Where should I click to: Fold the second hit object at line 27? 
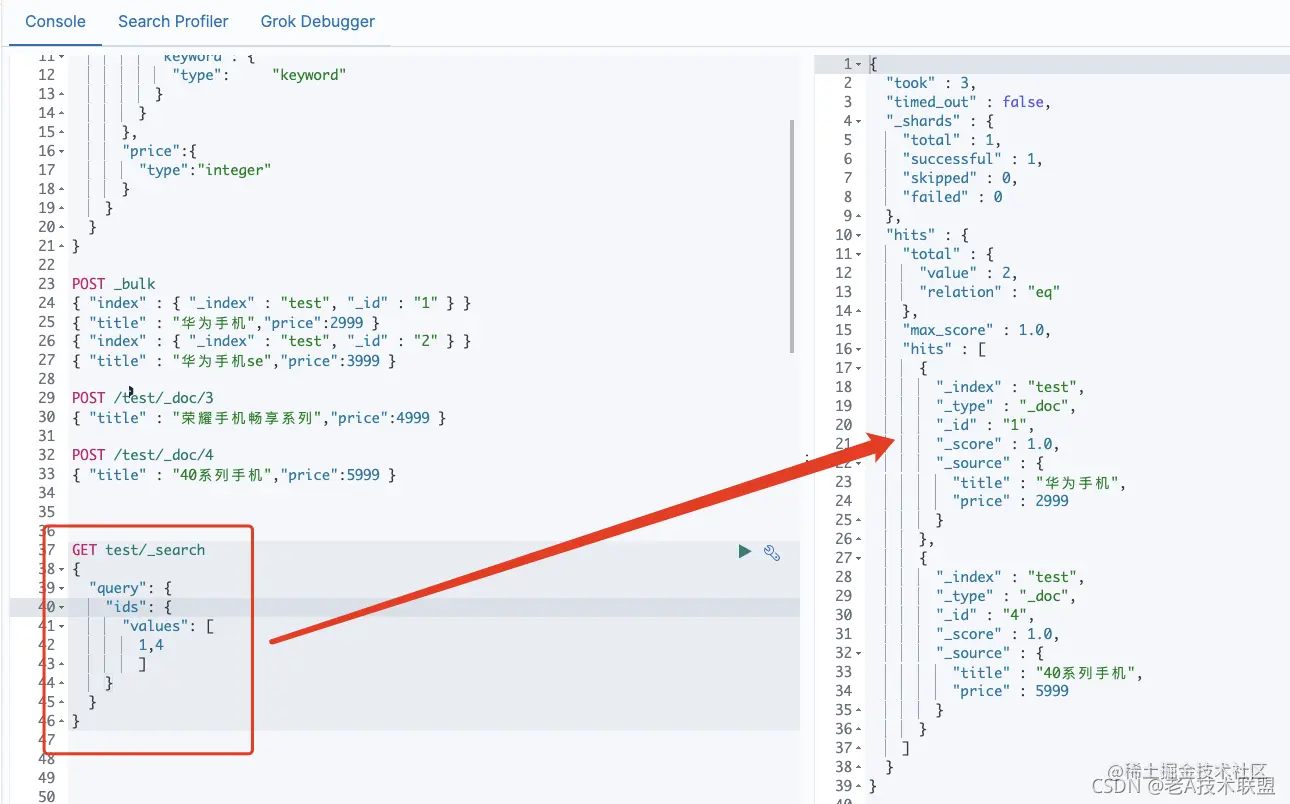pyautogui.click(x=860, y=558)
